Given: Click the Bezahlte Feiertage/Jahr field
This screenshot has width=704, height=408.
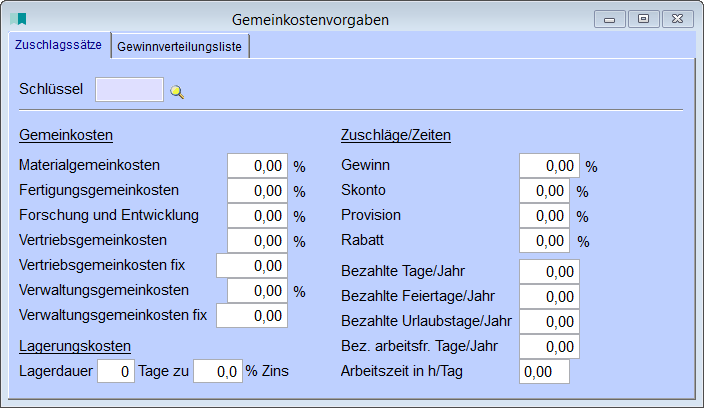Looking at the screenshot, I should [x=549, y=297].
